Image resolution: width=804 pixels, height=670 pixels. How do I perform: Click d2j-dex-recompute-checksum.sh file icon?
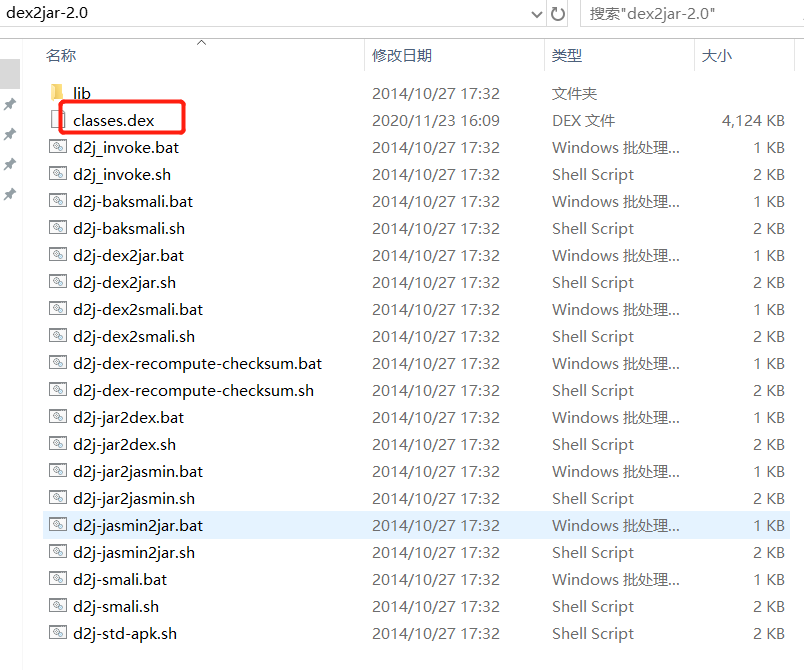(x=57, y=390)
